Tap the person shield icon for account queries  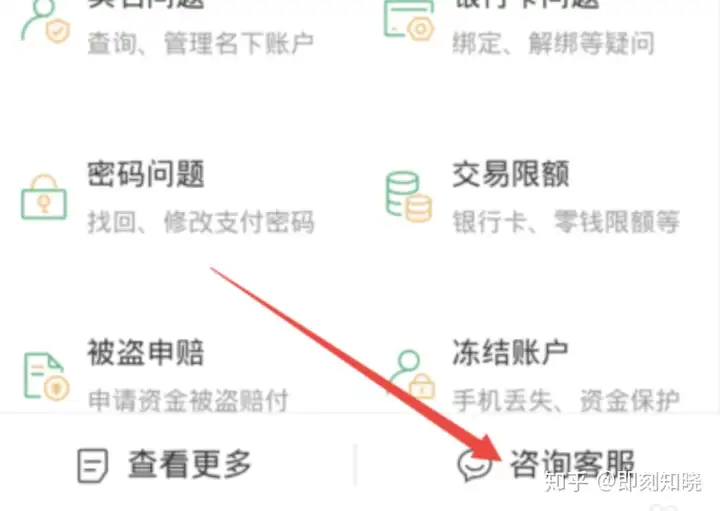pyautogui.click(x=45, y=22)
